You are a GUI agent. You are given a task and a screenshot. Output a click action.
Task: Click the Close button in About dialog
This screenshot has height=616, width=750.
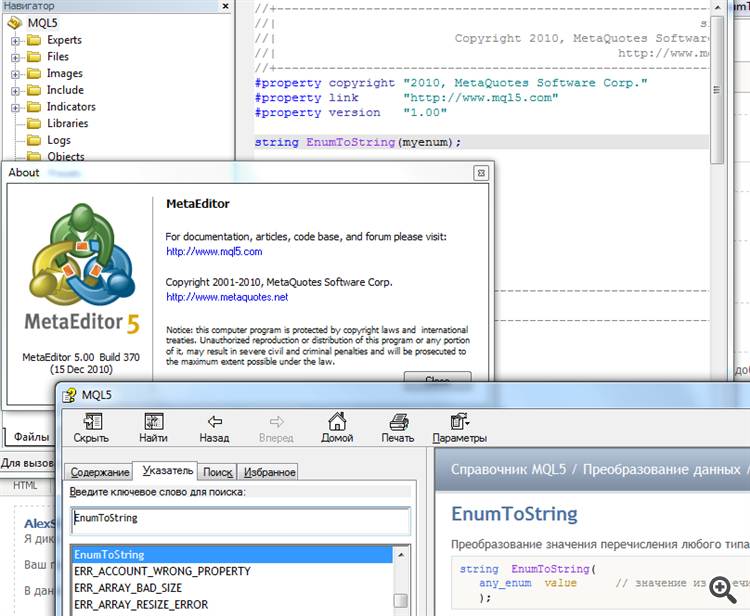pyautogui.click(x=437, y=377)
